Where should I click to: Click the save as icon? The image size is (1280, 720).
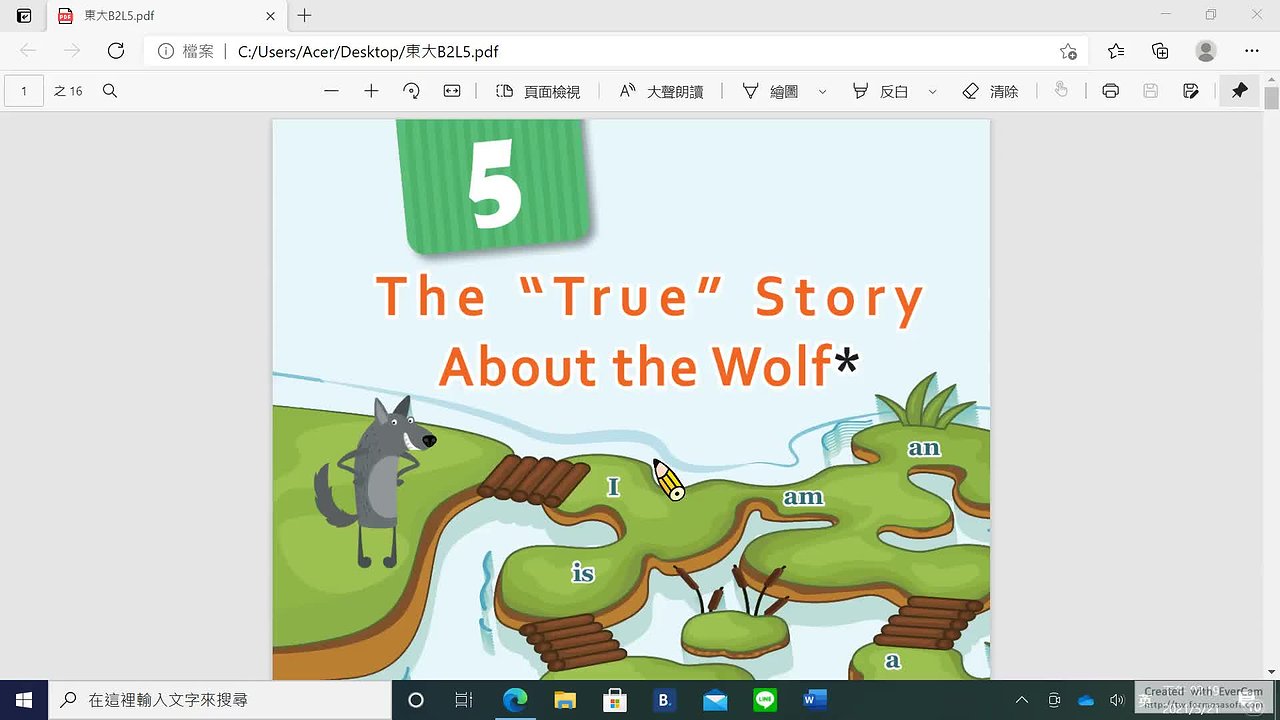point(1190,91)
